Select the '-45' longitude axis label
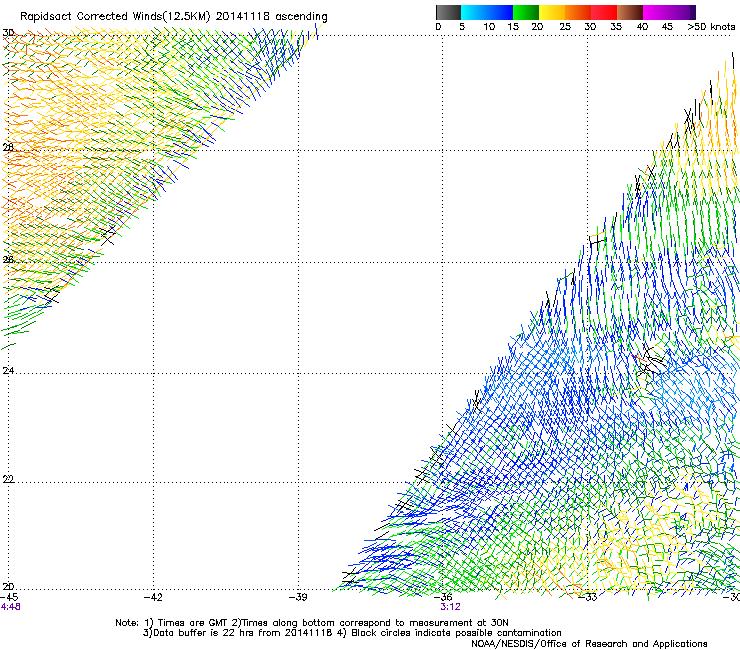740x650 pixels. tap(9, 598)
